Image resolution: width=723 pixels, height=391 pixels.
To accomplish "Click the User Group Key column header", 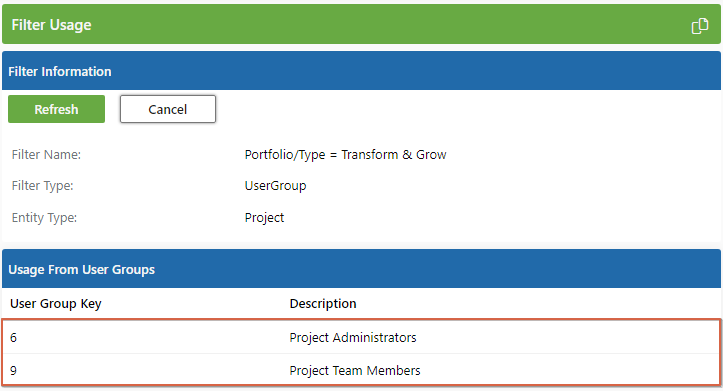I will [x=56, y=304].
